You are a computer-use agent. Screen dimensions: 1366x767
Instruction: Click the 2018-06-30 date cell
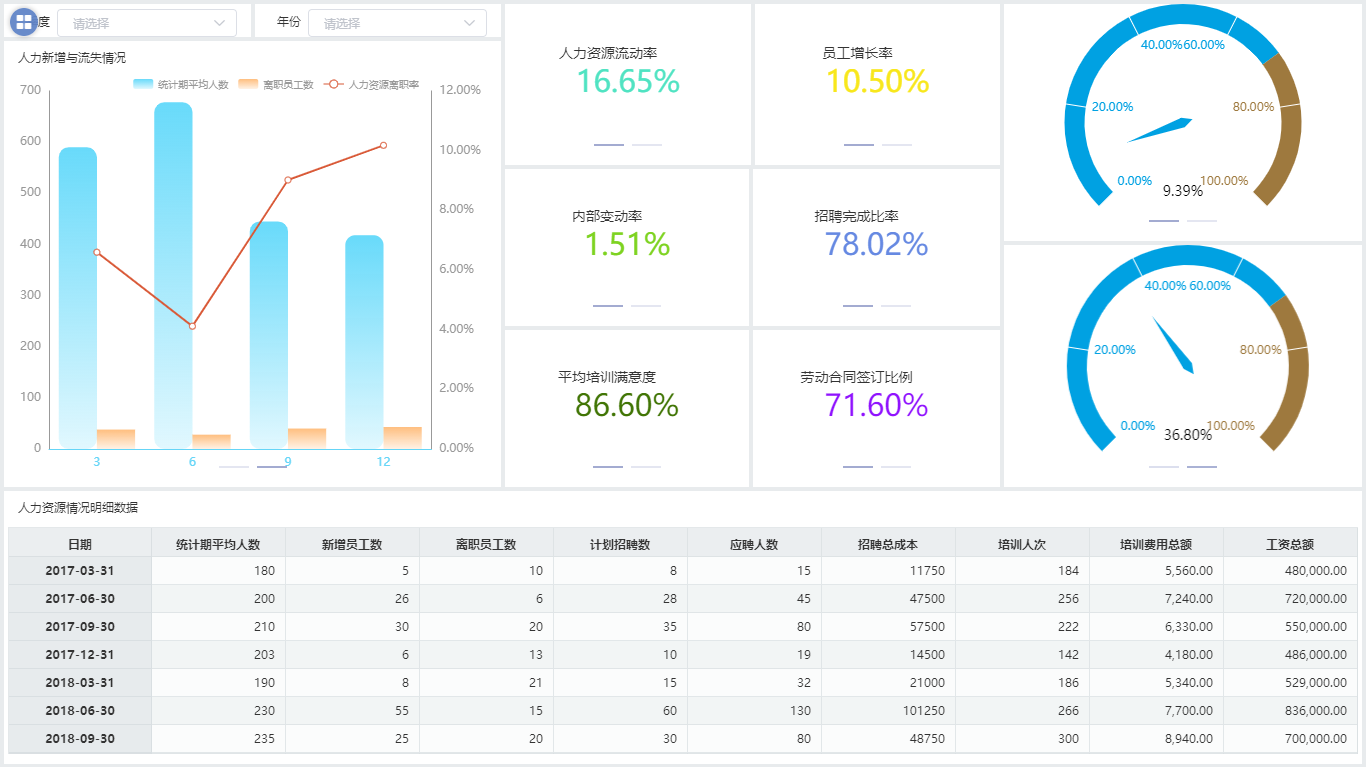[80, 711]
